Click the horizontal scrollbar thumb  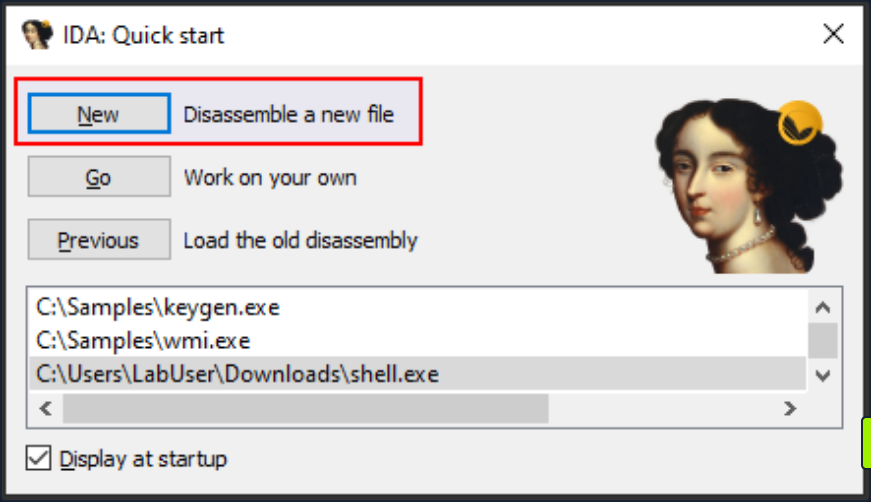(305, 408)
